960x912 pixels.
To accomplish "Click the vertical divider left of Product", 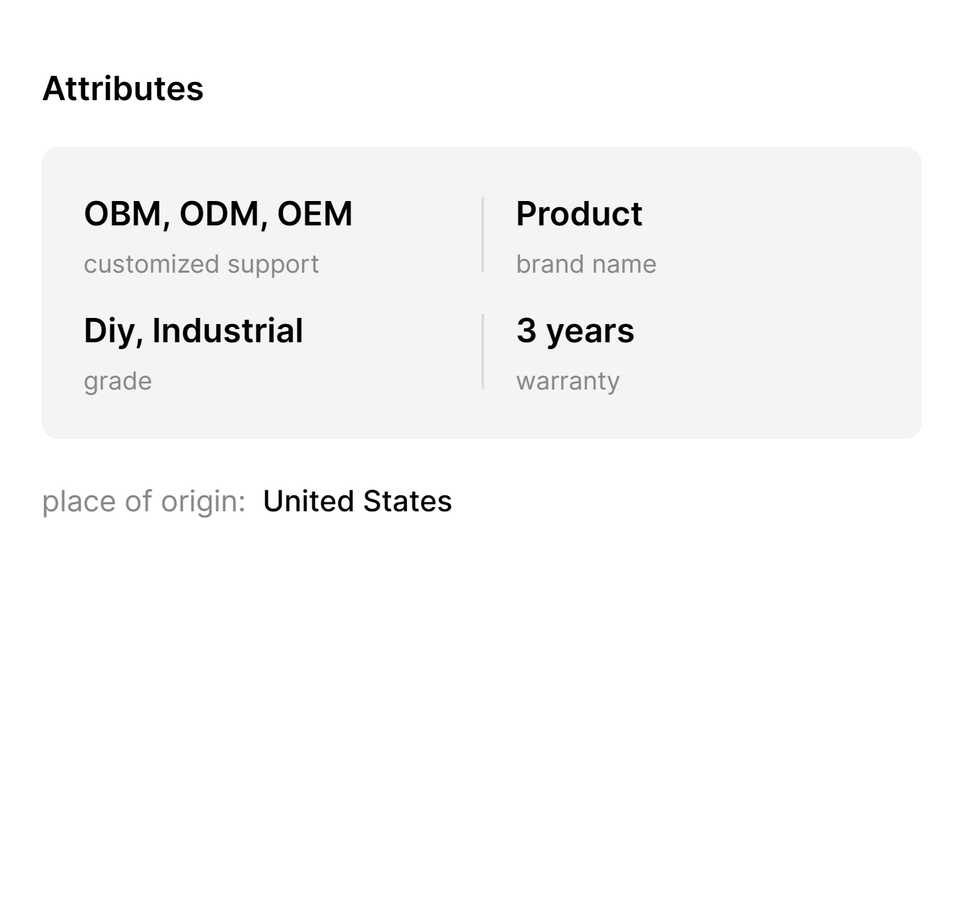I will click(x=483, y=234).
